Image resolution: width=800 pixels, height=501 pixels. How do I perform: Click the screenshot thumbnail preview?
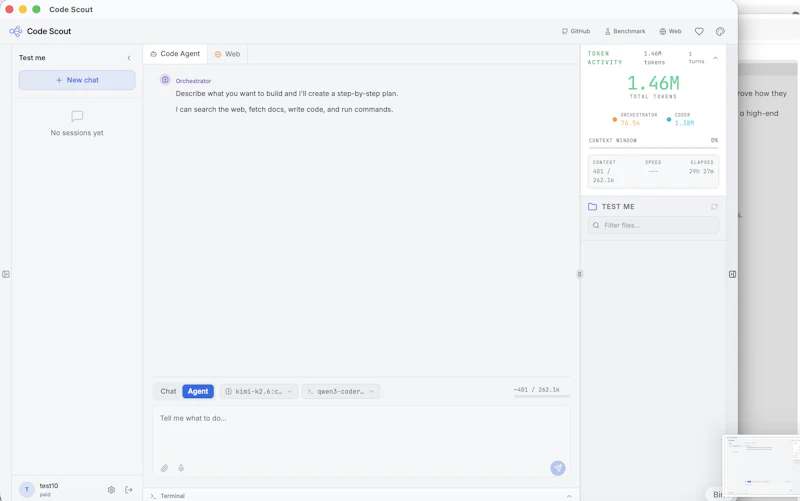point(761,466)
